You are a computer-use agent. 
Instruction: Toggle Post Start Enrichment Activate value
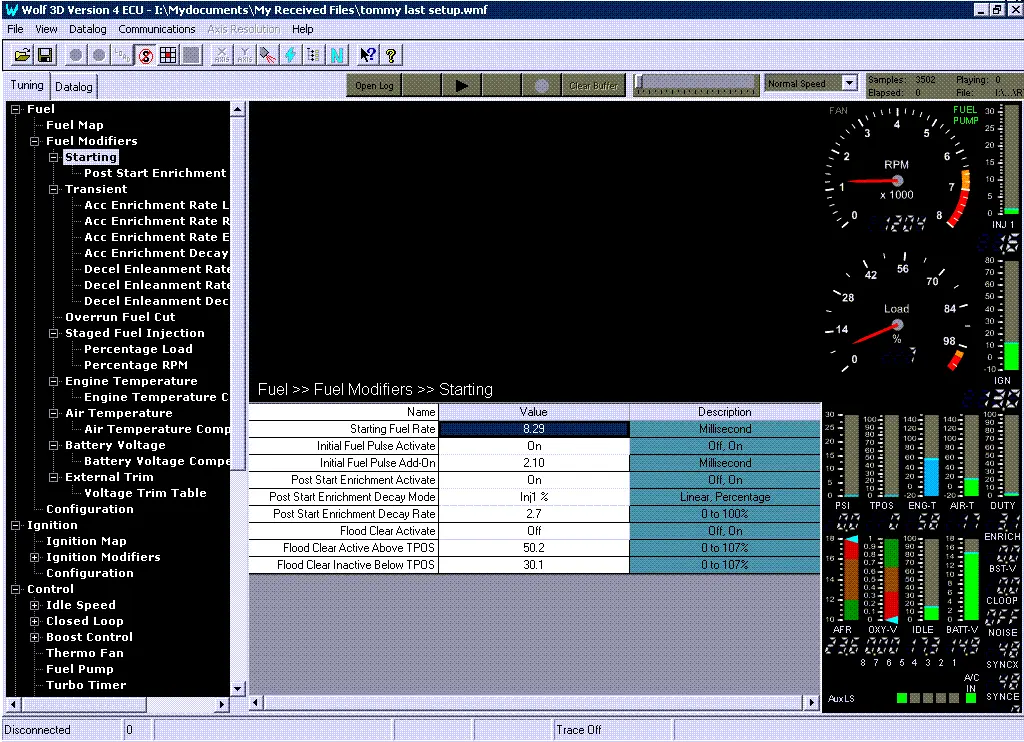534,480
